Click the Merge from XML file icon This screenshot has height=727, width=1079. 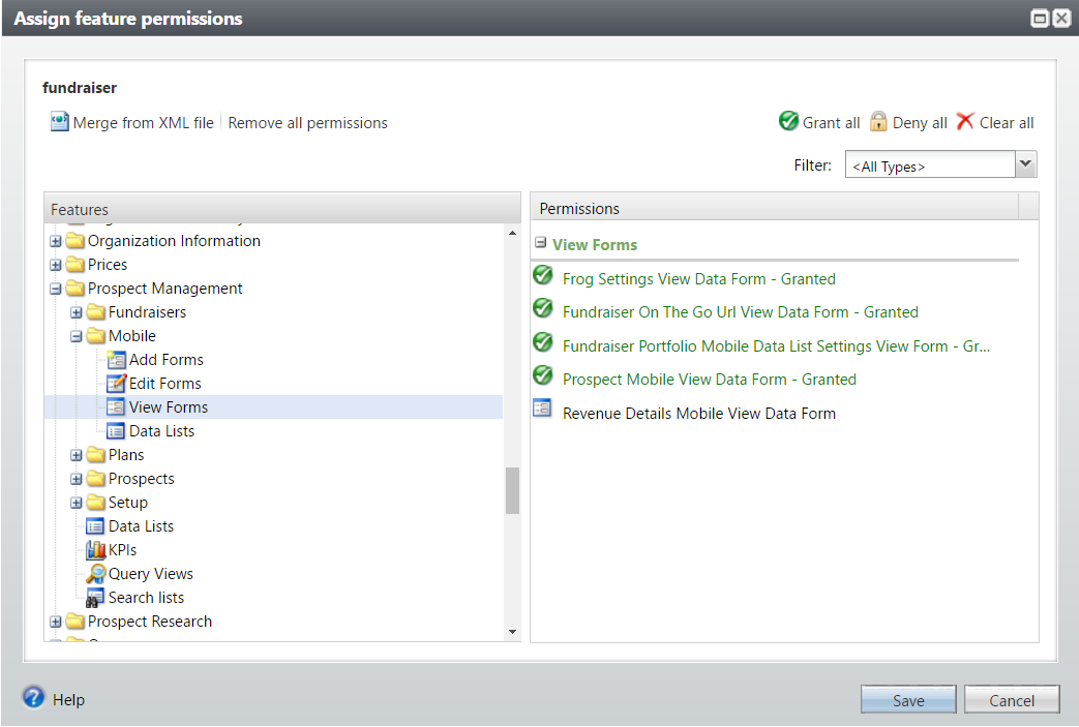pyautogui.click(x=59, y=122)
